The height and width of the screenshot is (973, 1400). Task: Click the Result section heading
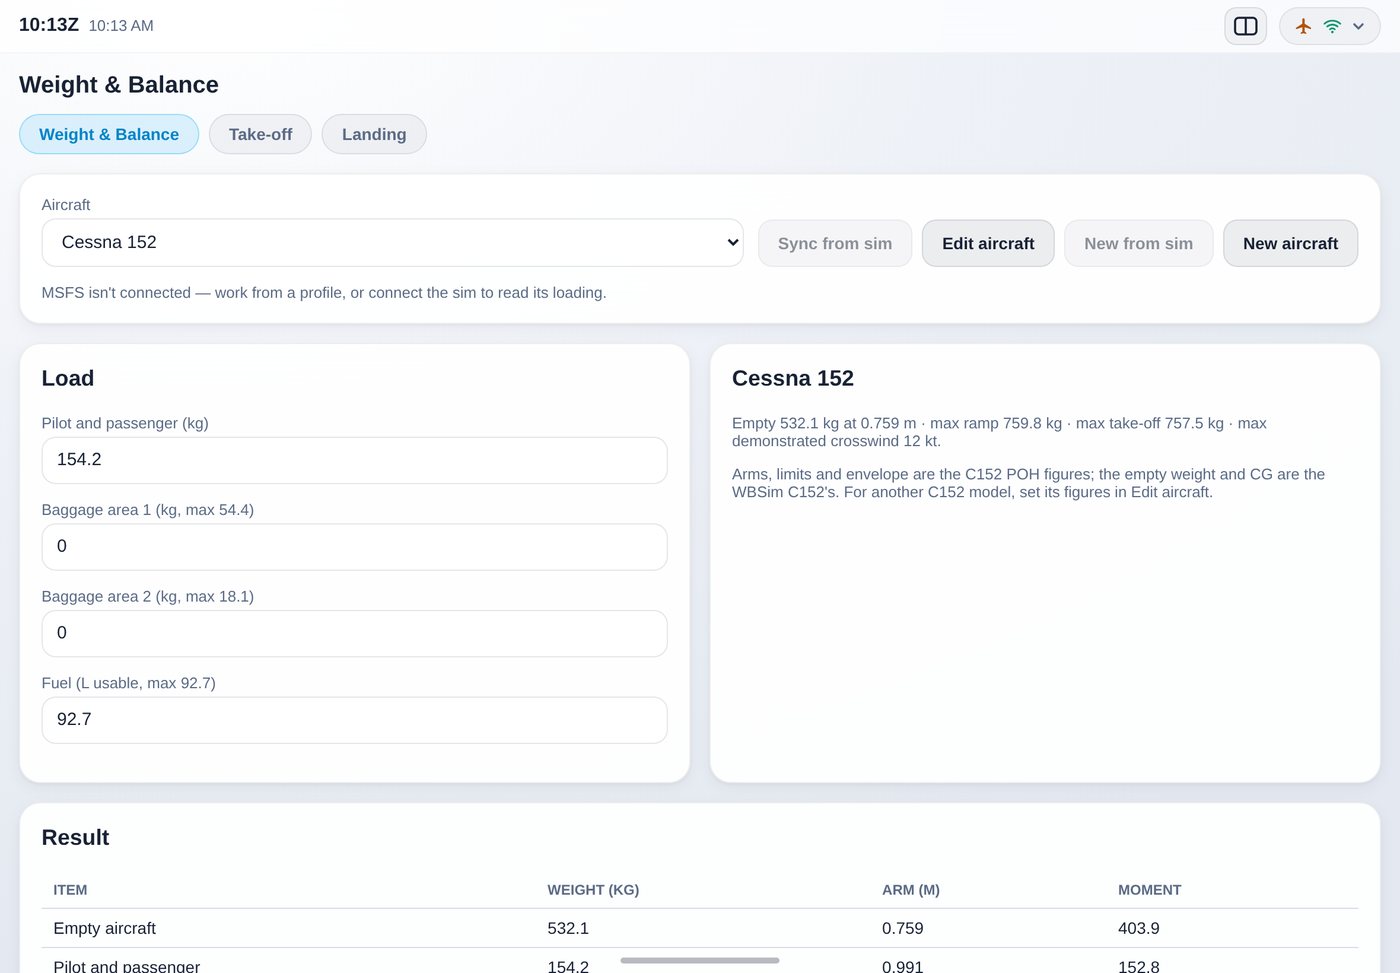pos(75,837)
